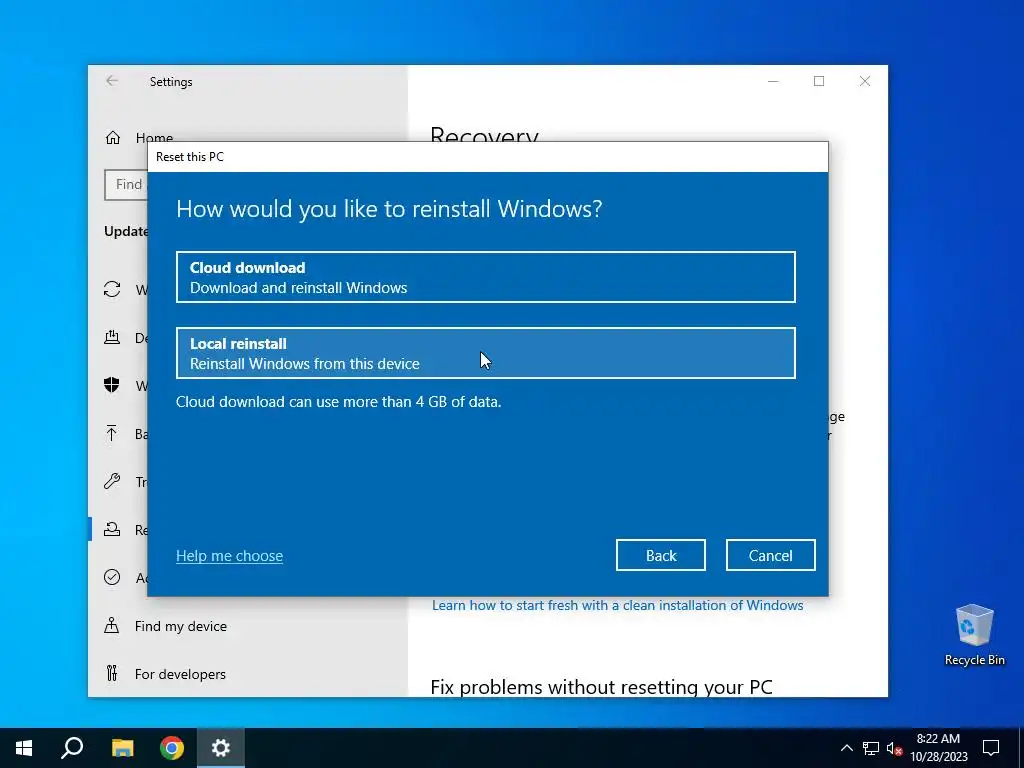The height and width of the screenshot is (768, 1024).
Task: Open clock and date in taskbar
Action: [938, 748]
